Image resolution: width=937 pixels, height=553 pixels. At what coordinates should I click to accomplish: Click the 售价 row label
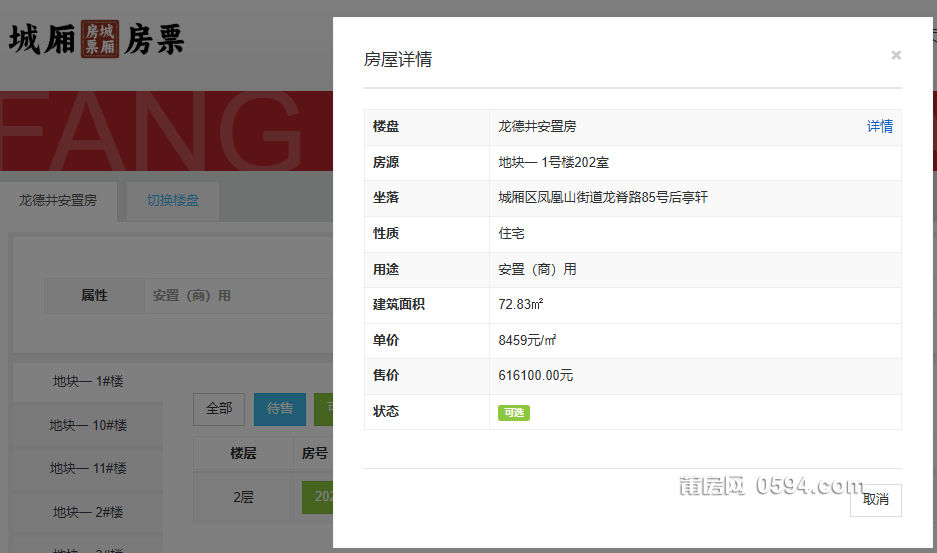tap(385, 375)
